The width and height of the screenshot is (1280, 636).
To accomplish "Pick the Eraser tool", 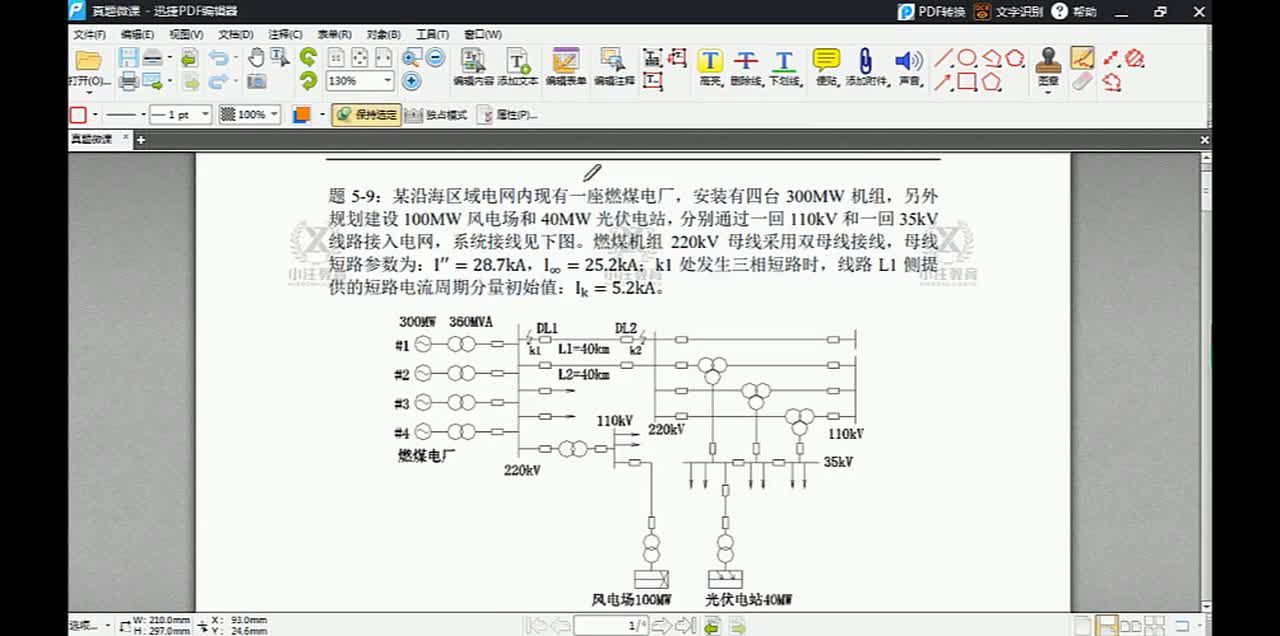I will [1082, 81].
